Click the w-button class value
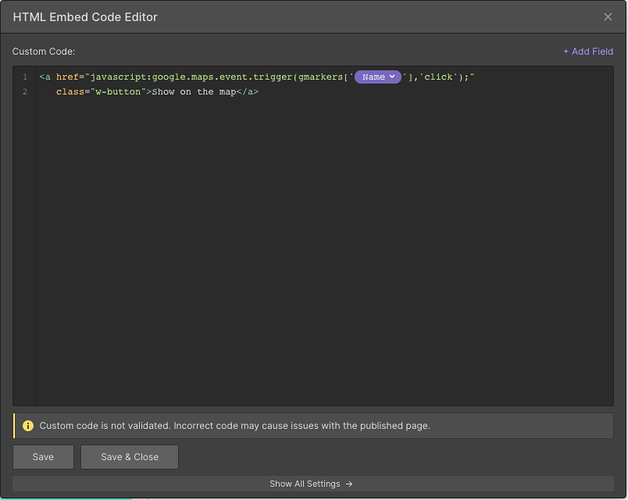Screen dimensions: 628x500 118,92
